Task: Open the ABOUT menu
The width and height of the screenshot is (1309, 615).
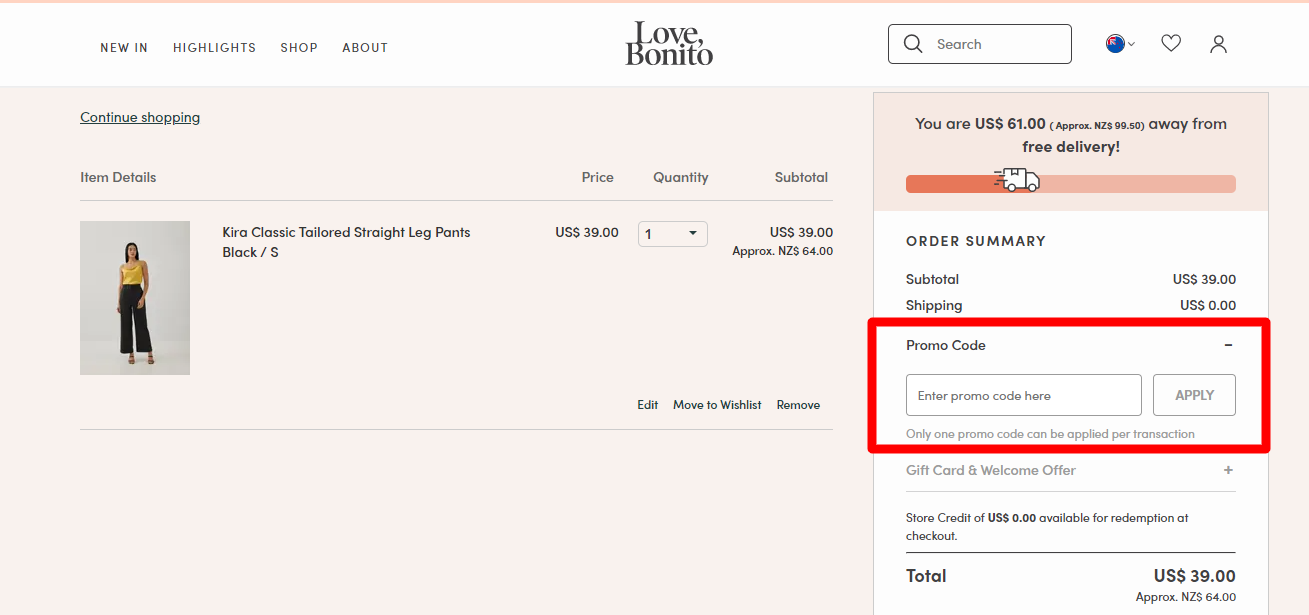Action: click(365, 47)
